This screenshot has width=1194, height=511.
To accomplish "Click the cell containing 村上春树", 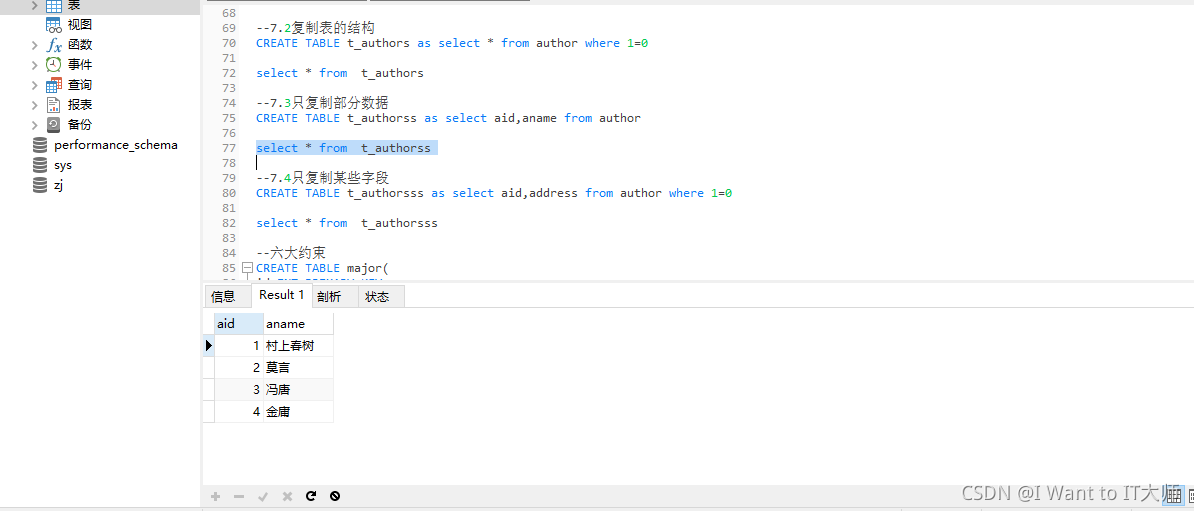I will pyautogui.click(x=298, y=346).
